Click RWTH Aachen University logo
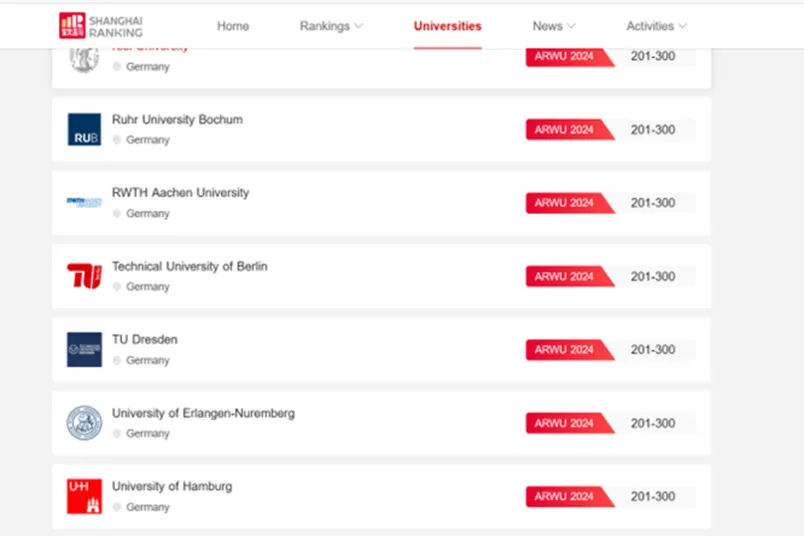 [84, 202]
